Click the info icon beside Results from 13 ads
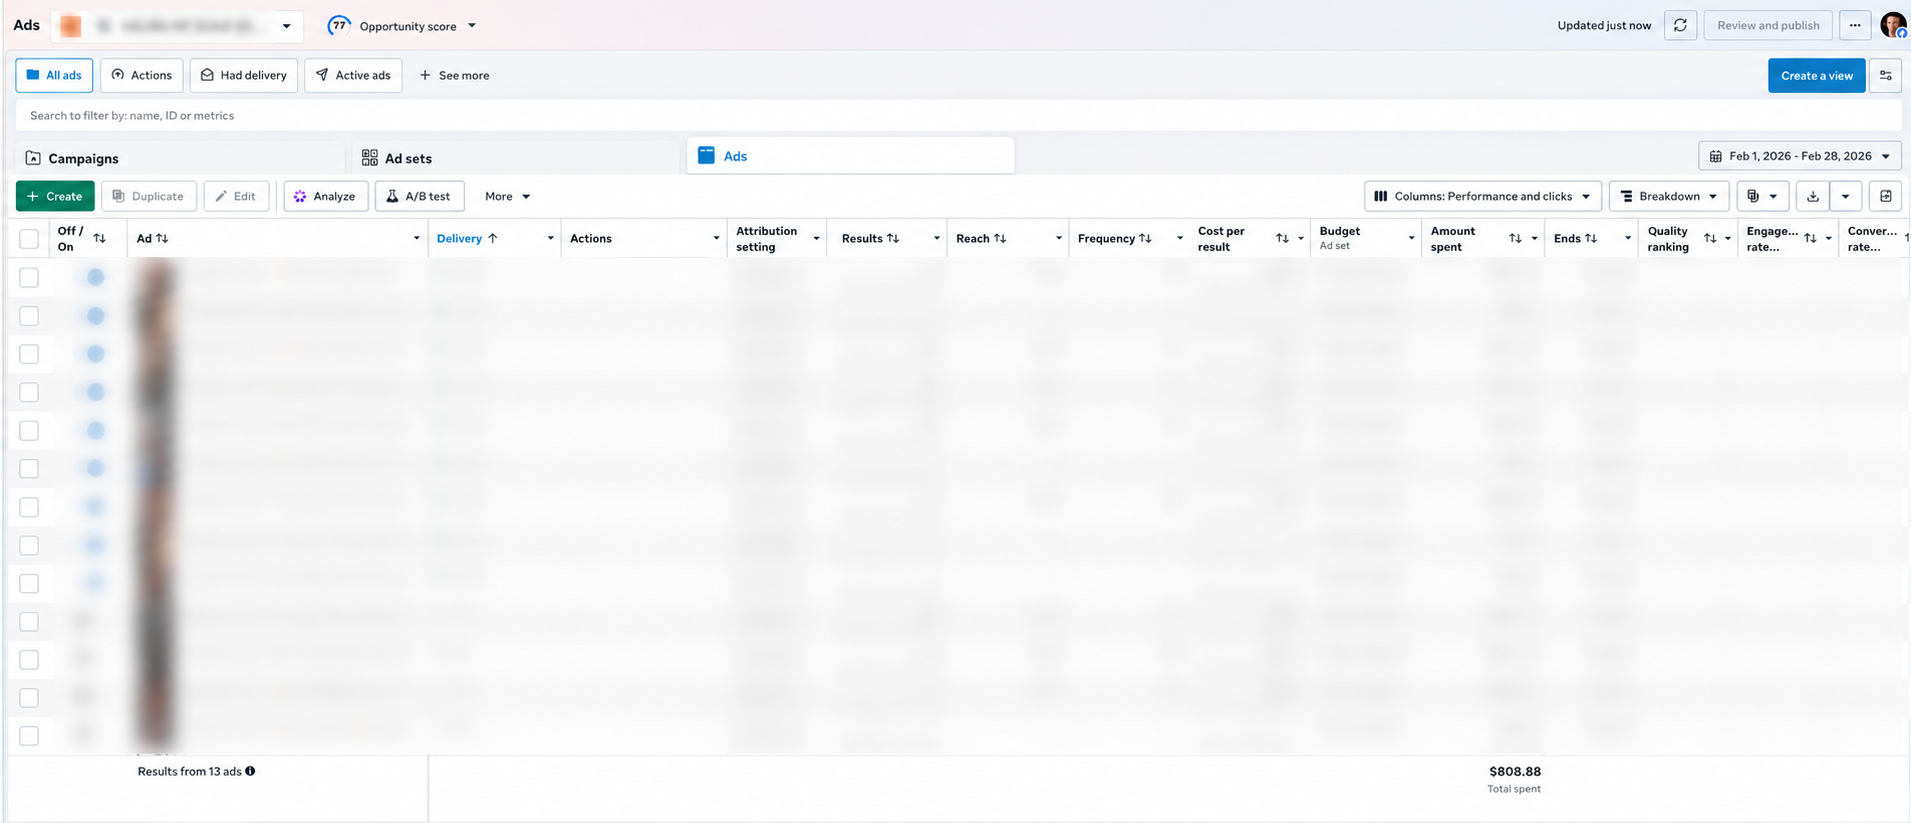Image resolution: width=1911 pixels, height=823 pixels. pos(250,771)
